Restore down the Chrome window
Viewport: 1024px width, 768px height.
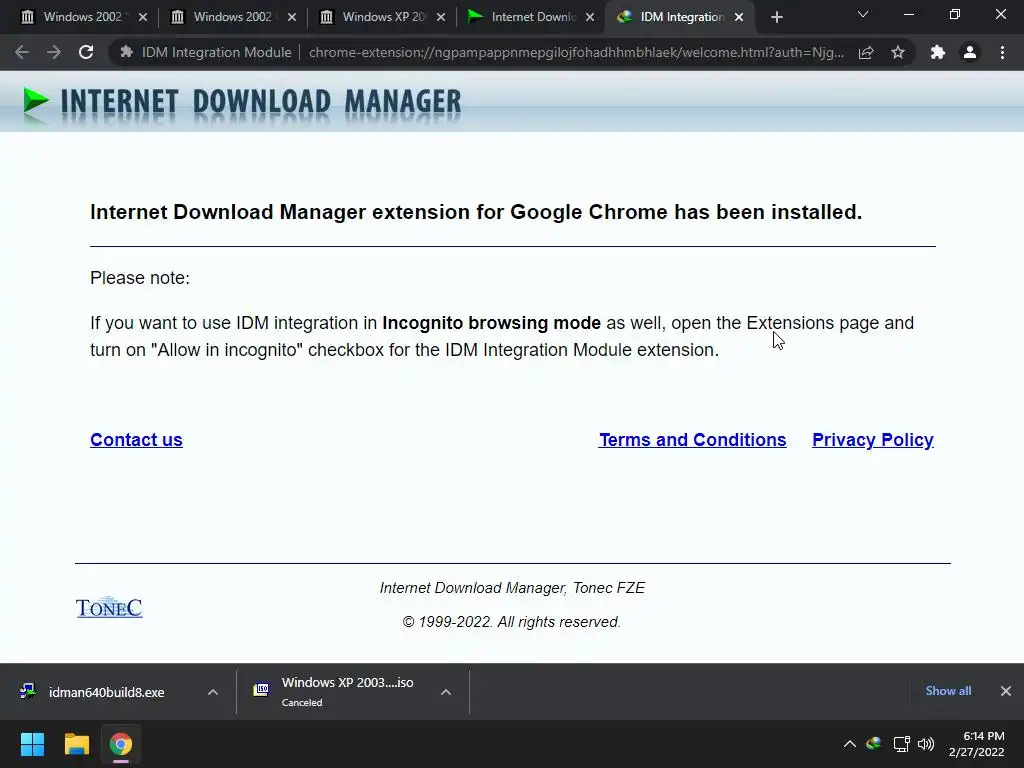tap(955, 14)
